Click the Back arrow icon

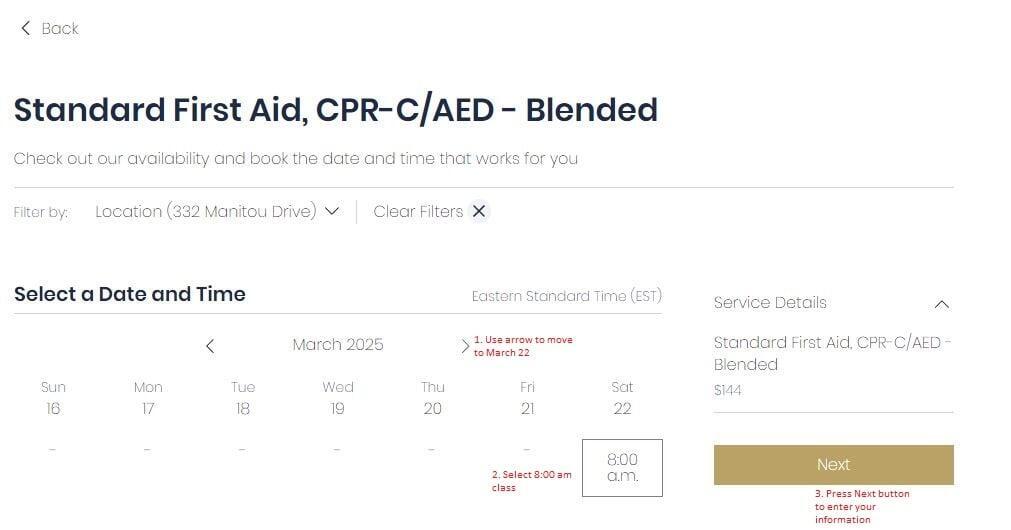click(x=25, y=28)
